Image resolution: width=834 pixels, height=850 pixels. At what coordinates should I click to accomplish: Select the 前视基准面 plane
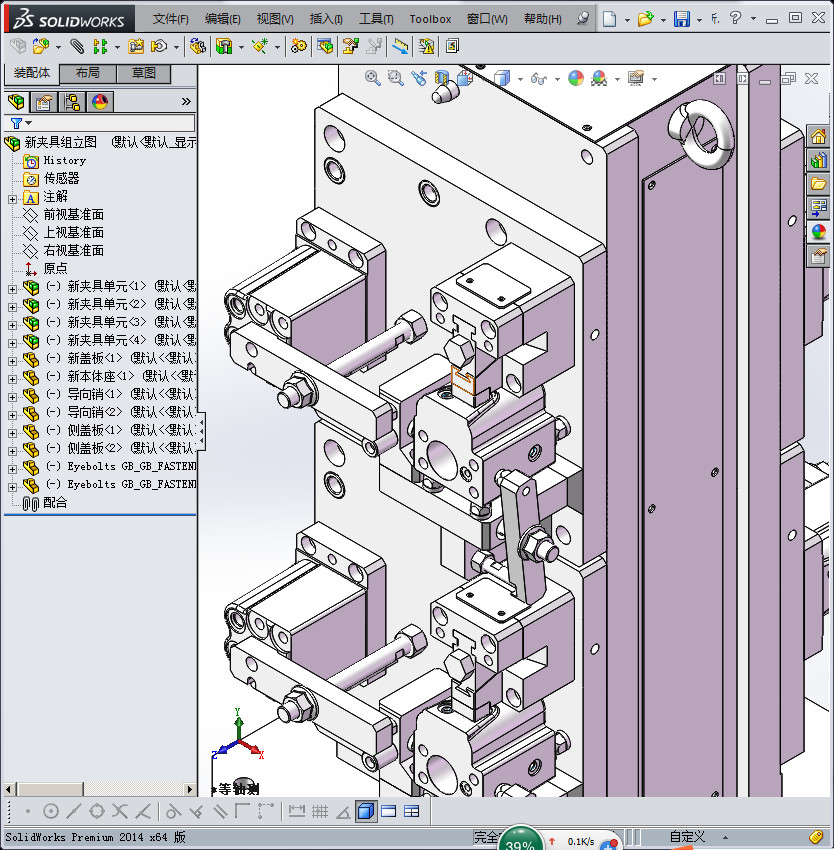click(x=74, y=215)
